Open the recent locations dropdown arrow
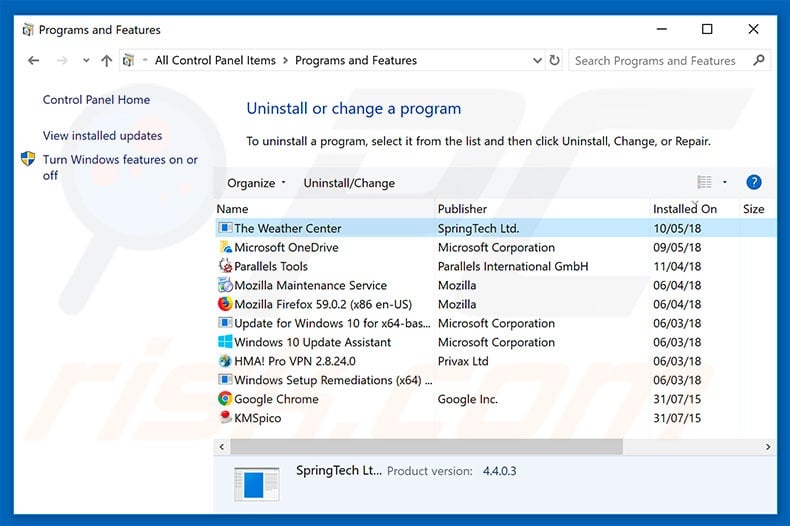 click(x=86, y=61)
